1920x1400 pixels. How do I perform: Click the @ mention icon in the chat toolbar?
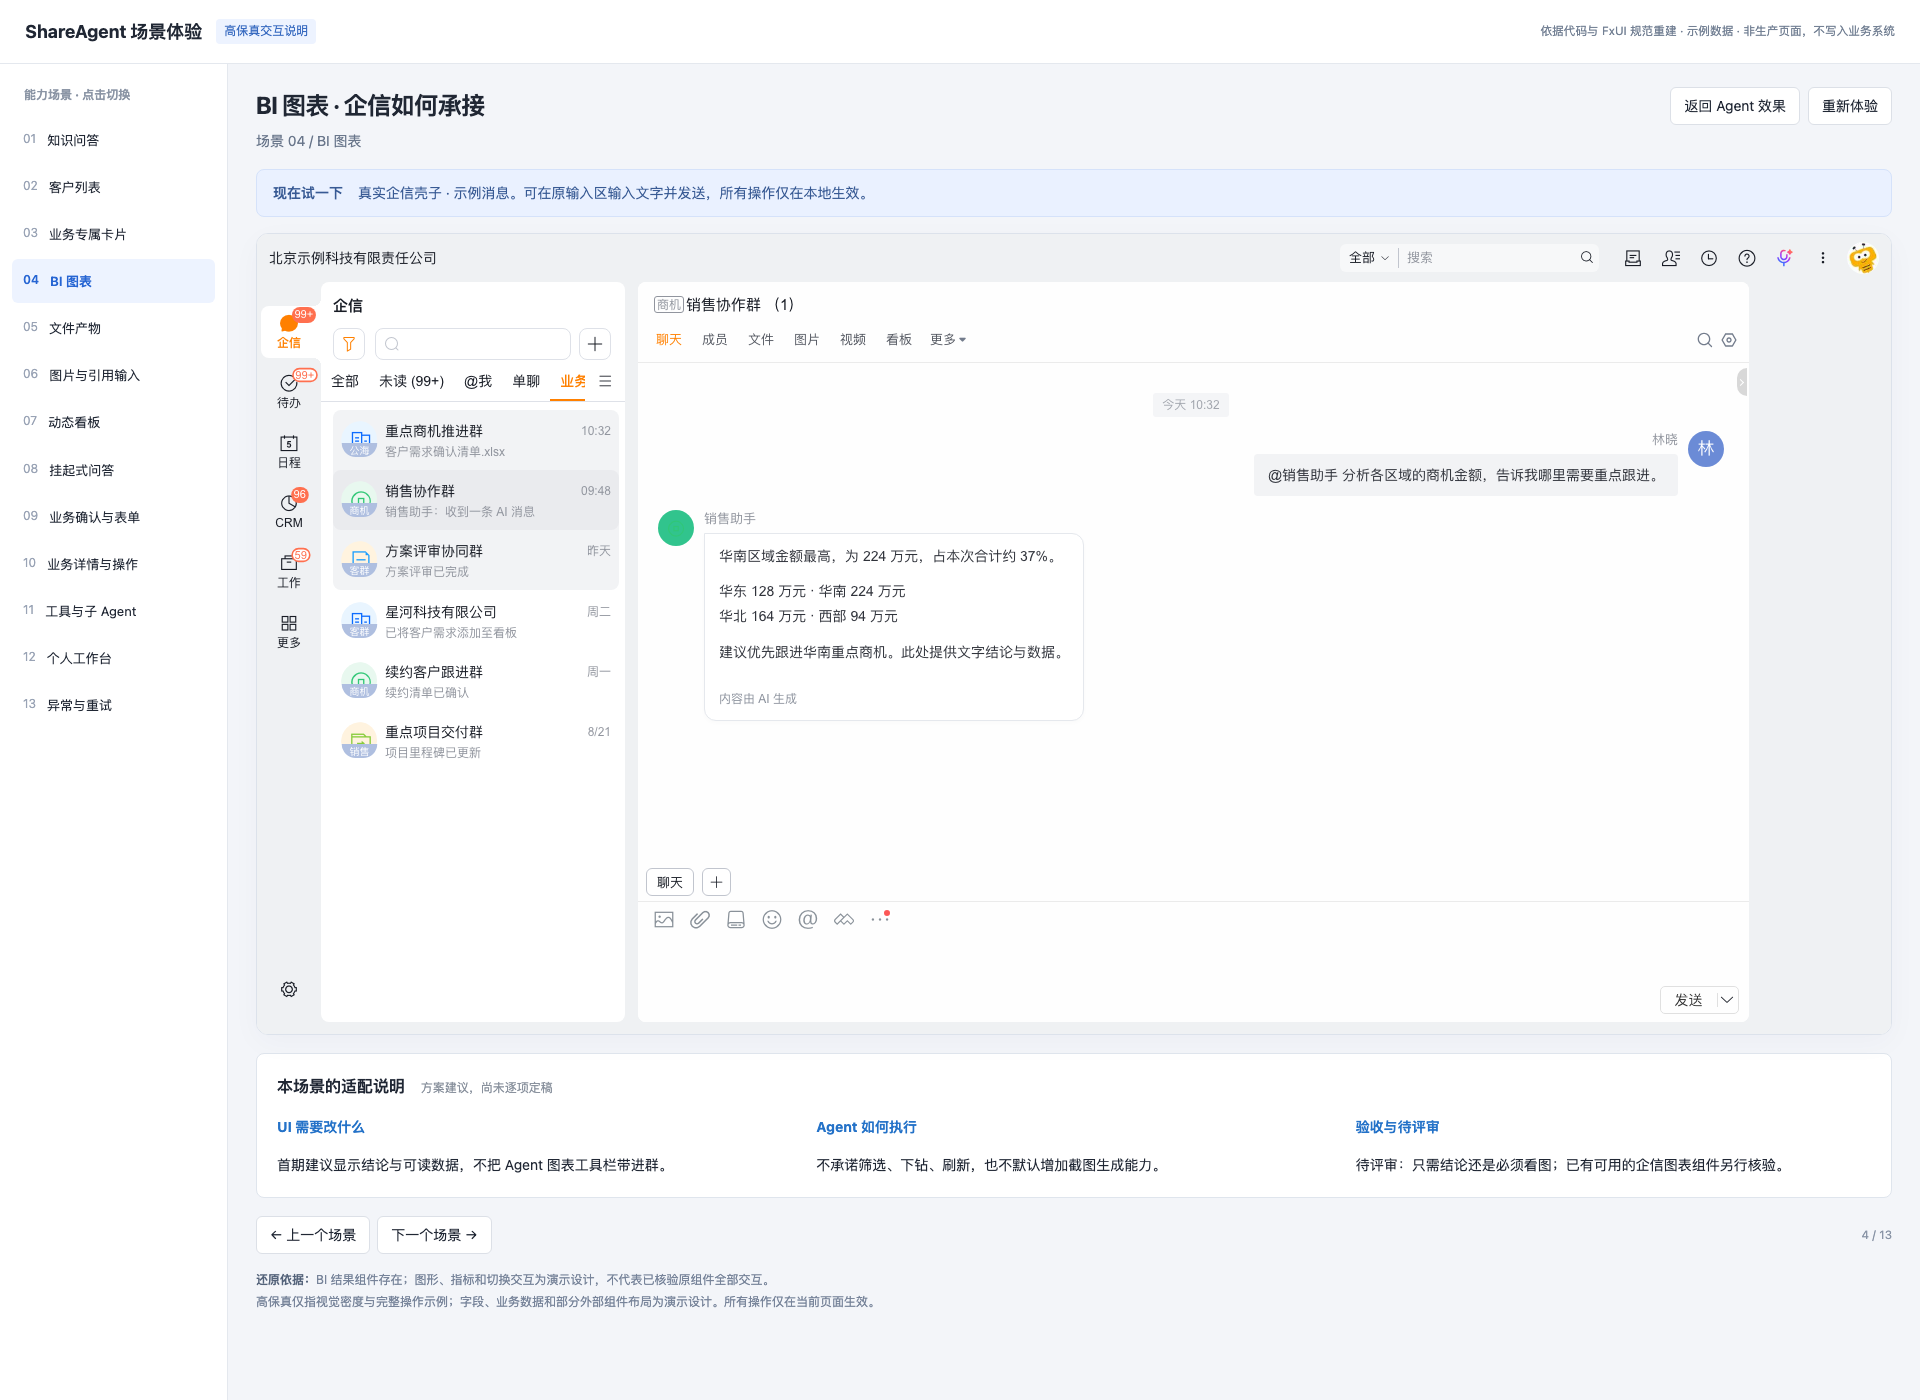tap(808, 919)
